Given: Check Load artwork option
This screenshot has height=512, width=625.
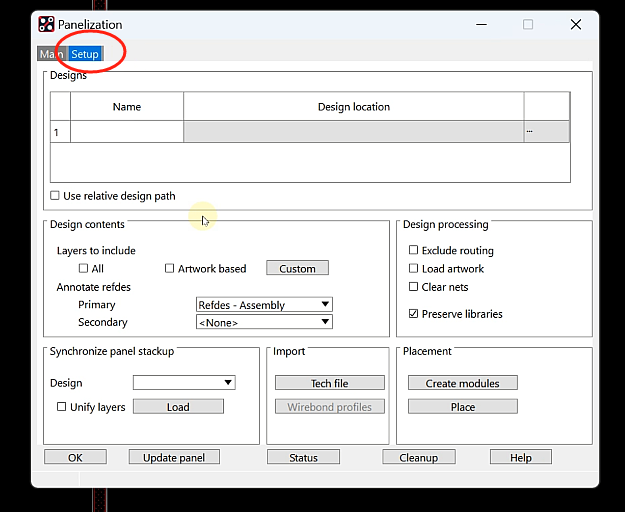Looking at the screenshot, I should pos(413,268).
